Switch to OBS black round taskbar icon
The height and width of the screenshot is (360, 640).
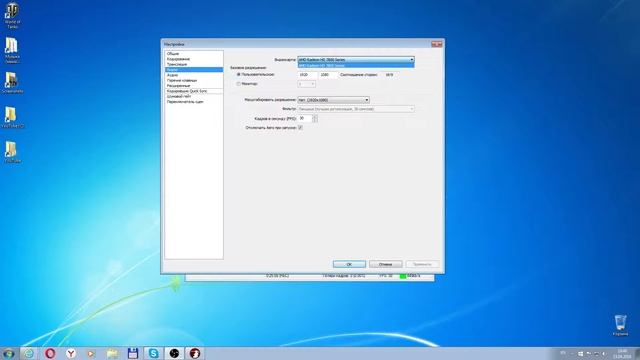[x=174, y=353]
